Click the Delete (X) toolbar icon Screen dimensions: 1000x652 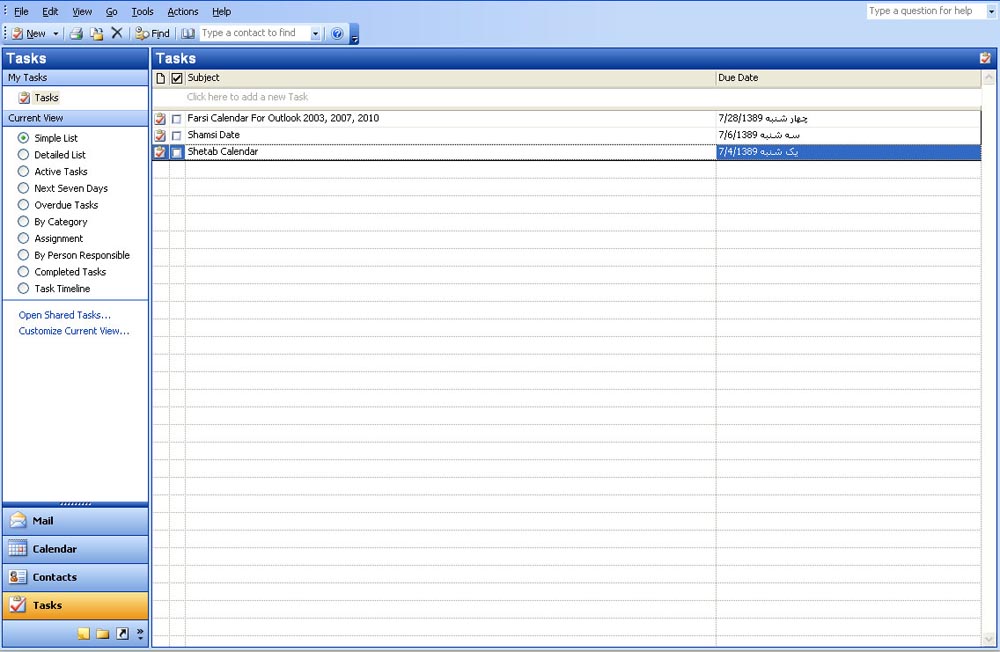(116, 33)
